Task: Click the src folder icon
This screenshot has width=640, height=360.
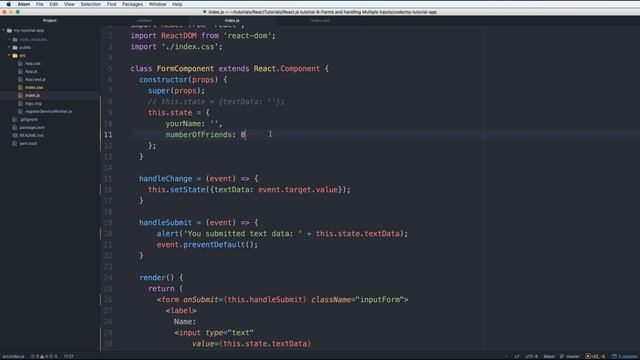Action: (x=15, y=56)
